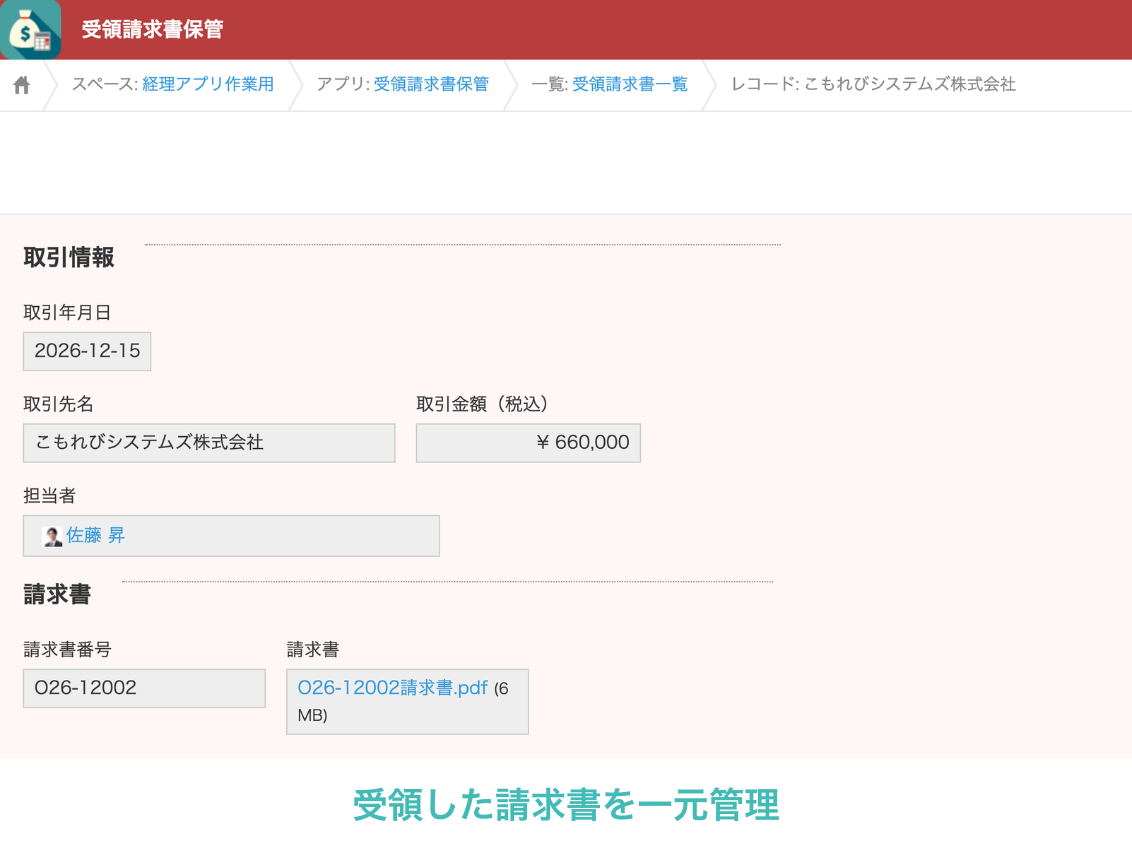
Task: Click the money bag app icon
Action: click(x=30, y=30)
